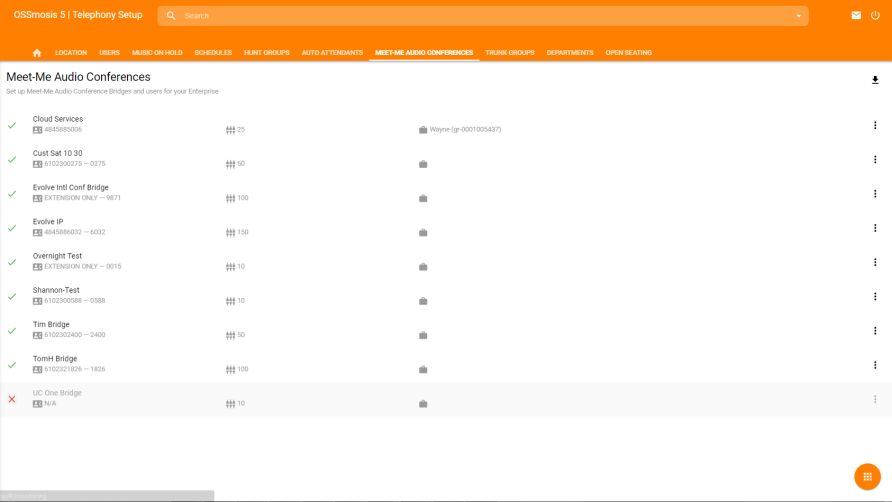This screenshot has height=502, width=892.
Task: Click the download icon for conferences
Action: tap(875, 80)
